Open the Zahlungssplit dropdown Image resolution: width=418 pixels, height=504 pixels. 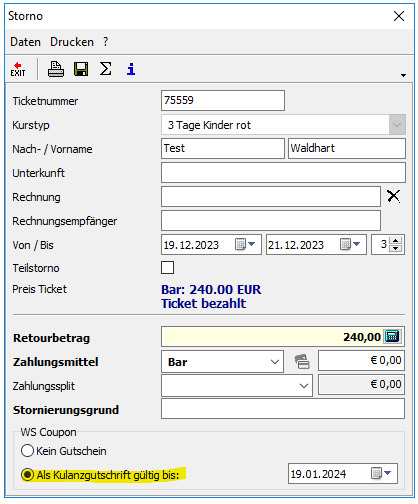(304, 386)
